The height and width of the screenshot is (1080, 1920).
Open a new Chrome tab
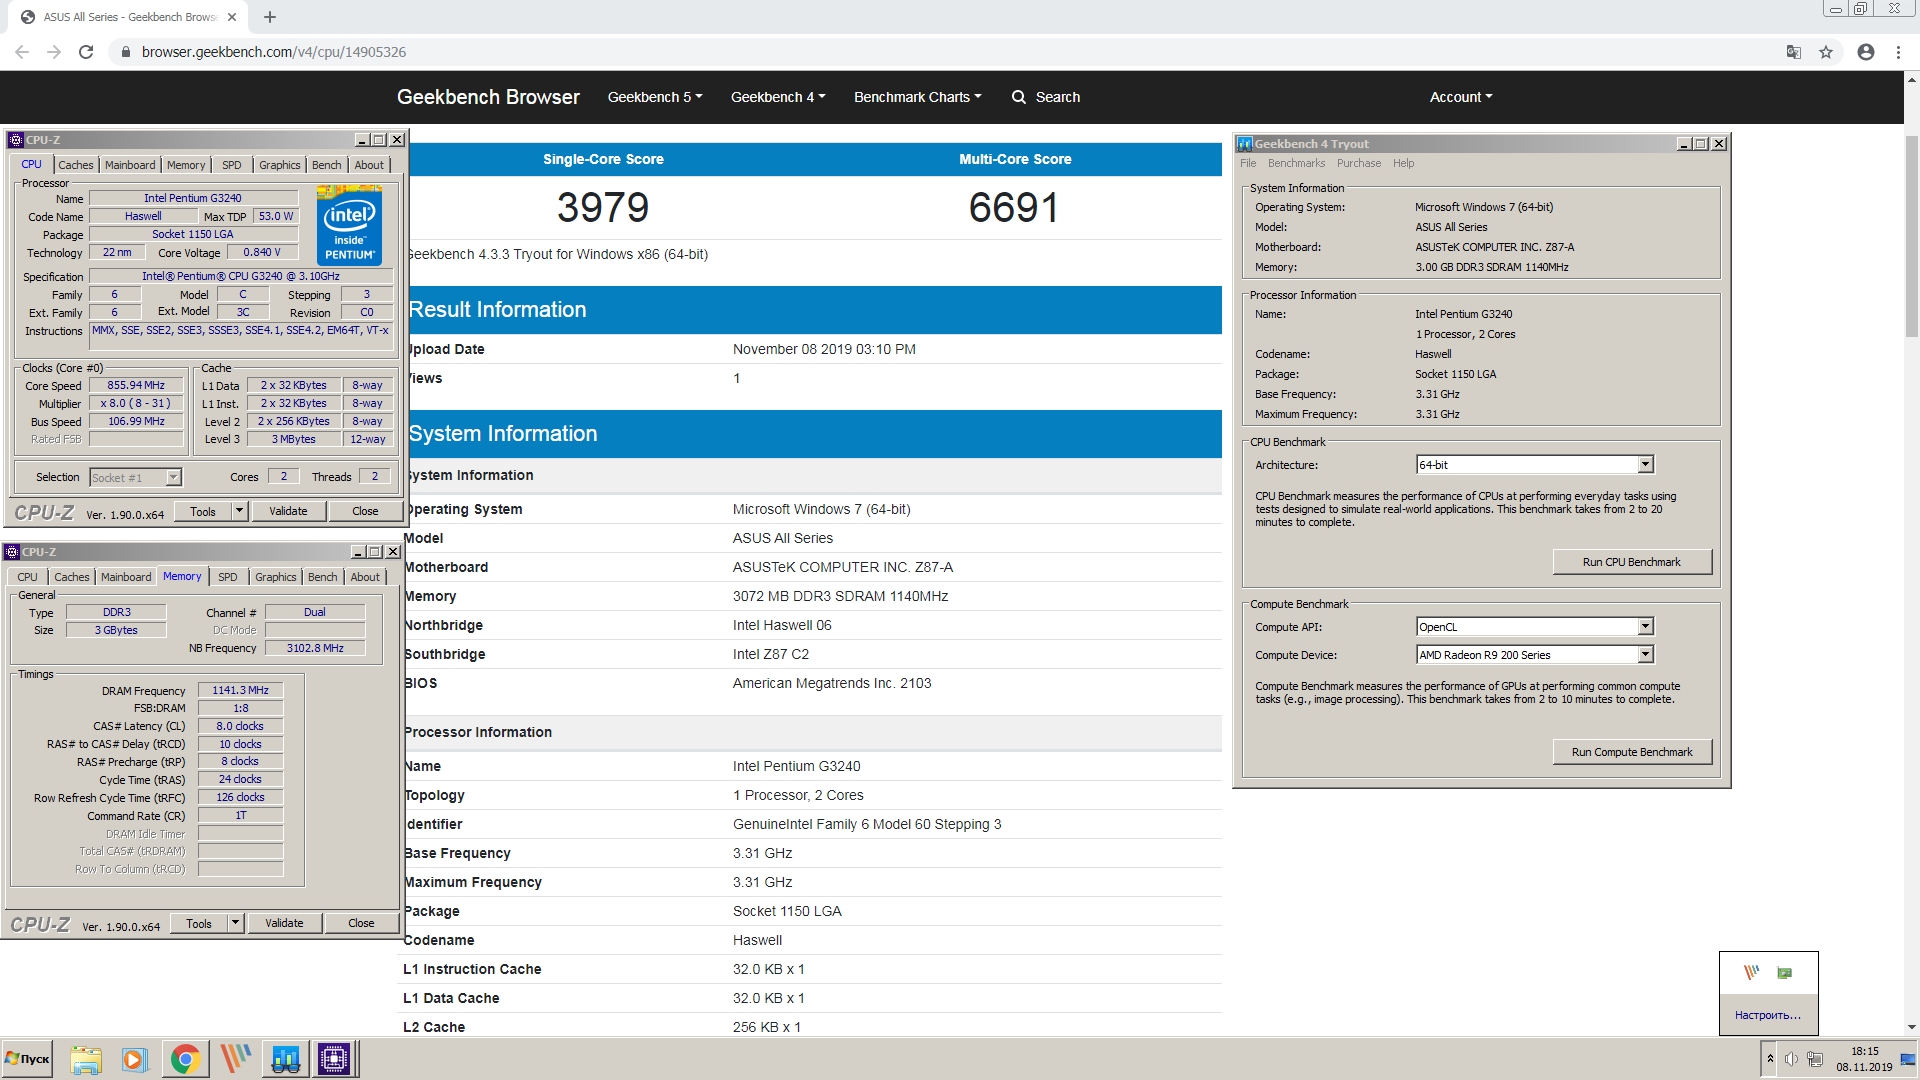[270, 17]
